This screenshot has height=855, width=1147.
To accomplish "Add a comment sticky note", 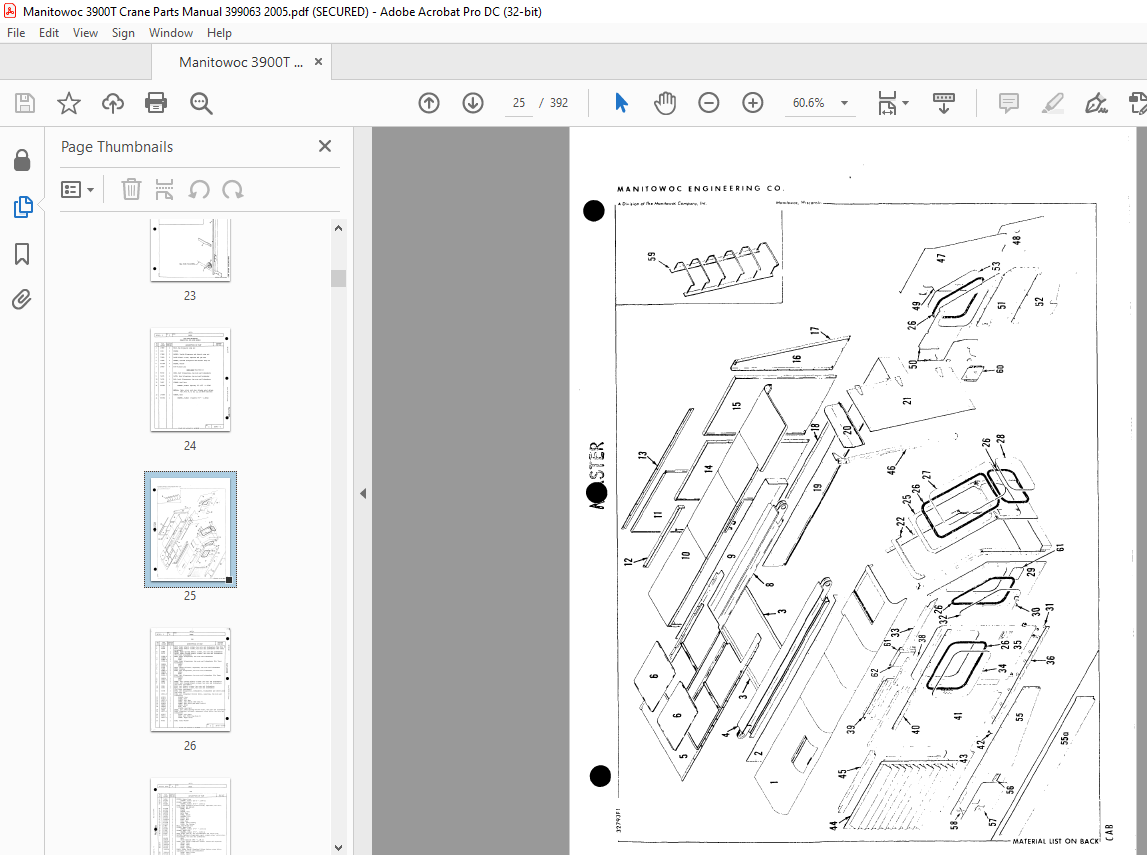I will click(x=1009, y=103).
